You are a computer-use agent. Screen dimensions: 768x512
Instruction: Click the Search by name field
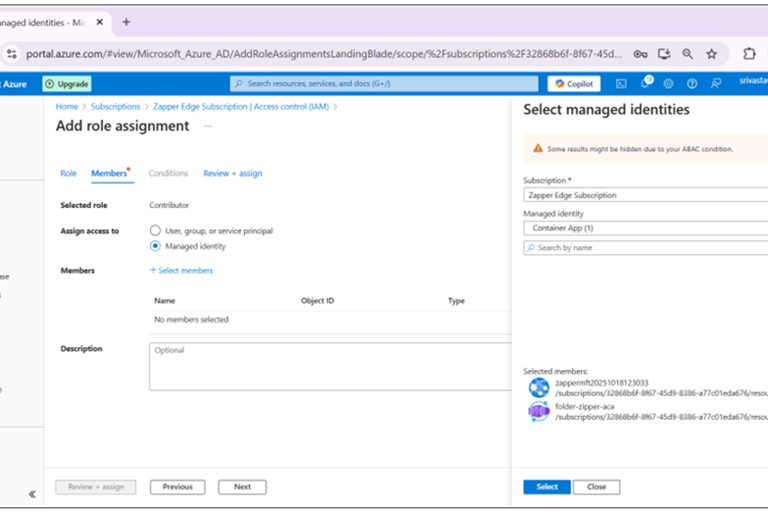click(x=646, y=248)
